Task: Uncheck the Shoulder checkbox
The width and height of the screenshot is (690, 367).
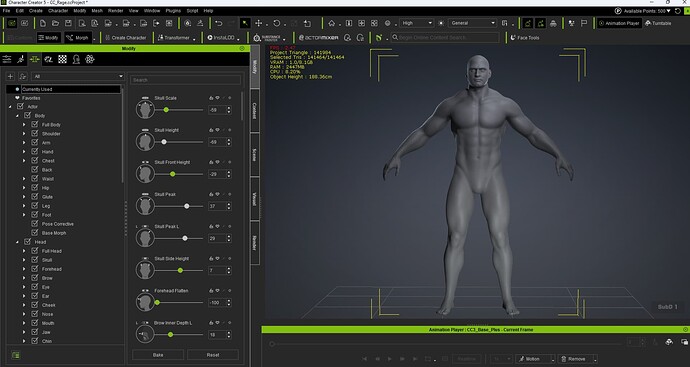Action: point(35,133)
